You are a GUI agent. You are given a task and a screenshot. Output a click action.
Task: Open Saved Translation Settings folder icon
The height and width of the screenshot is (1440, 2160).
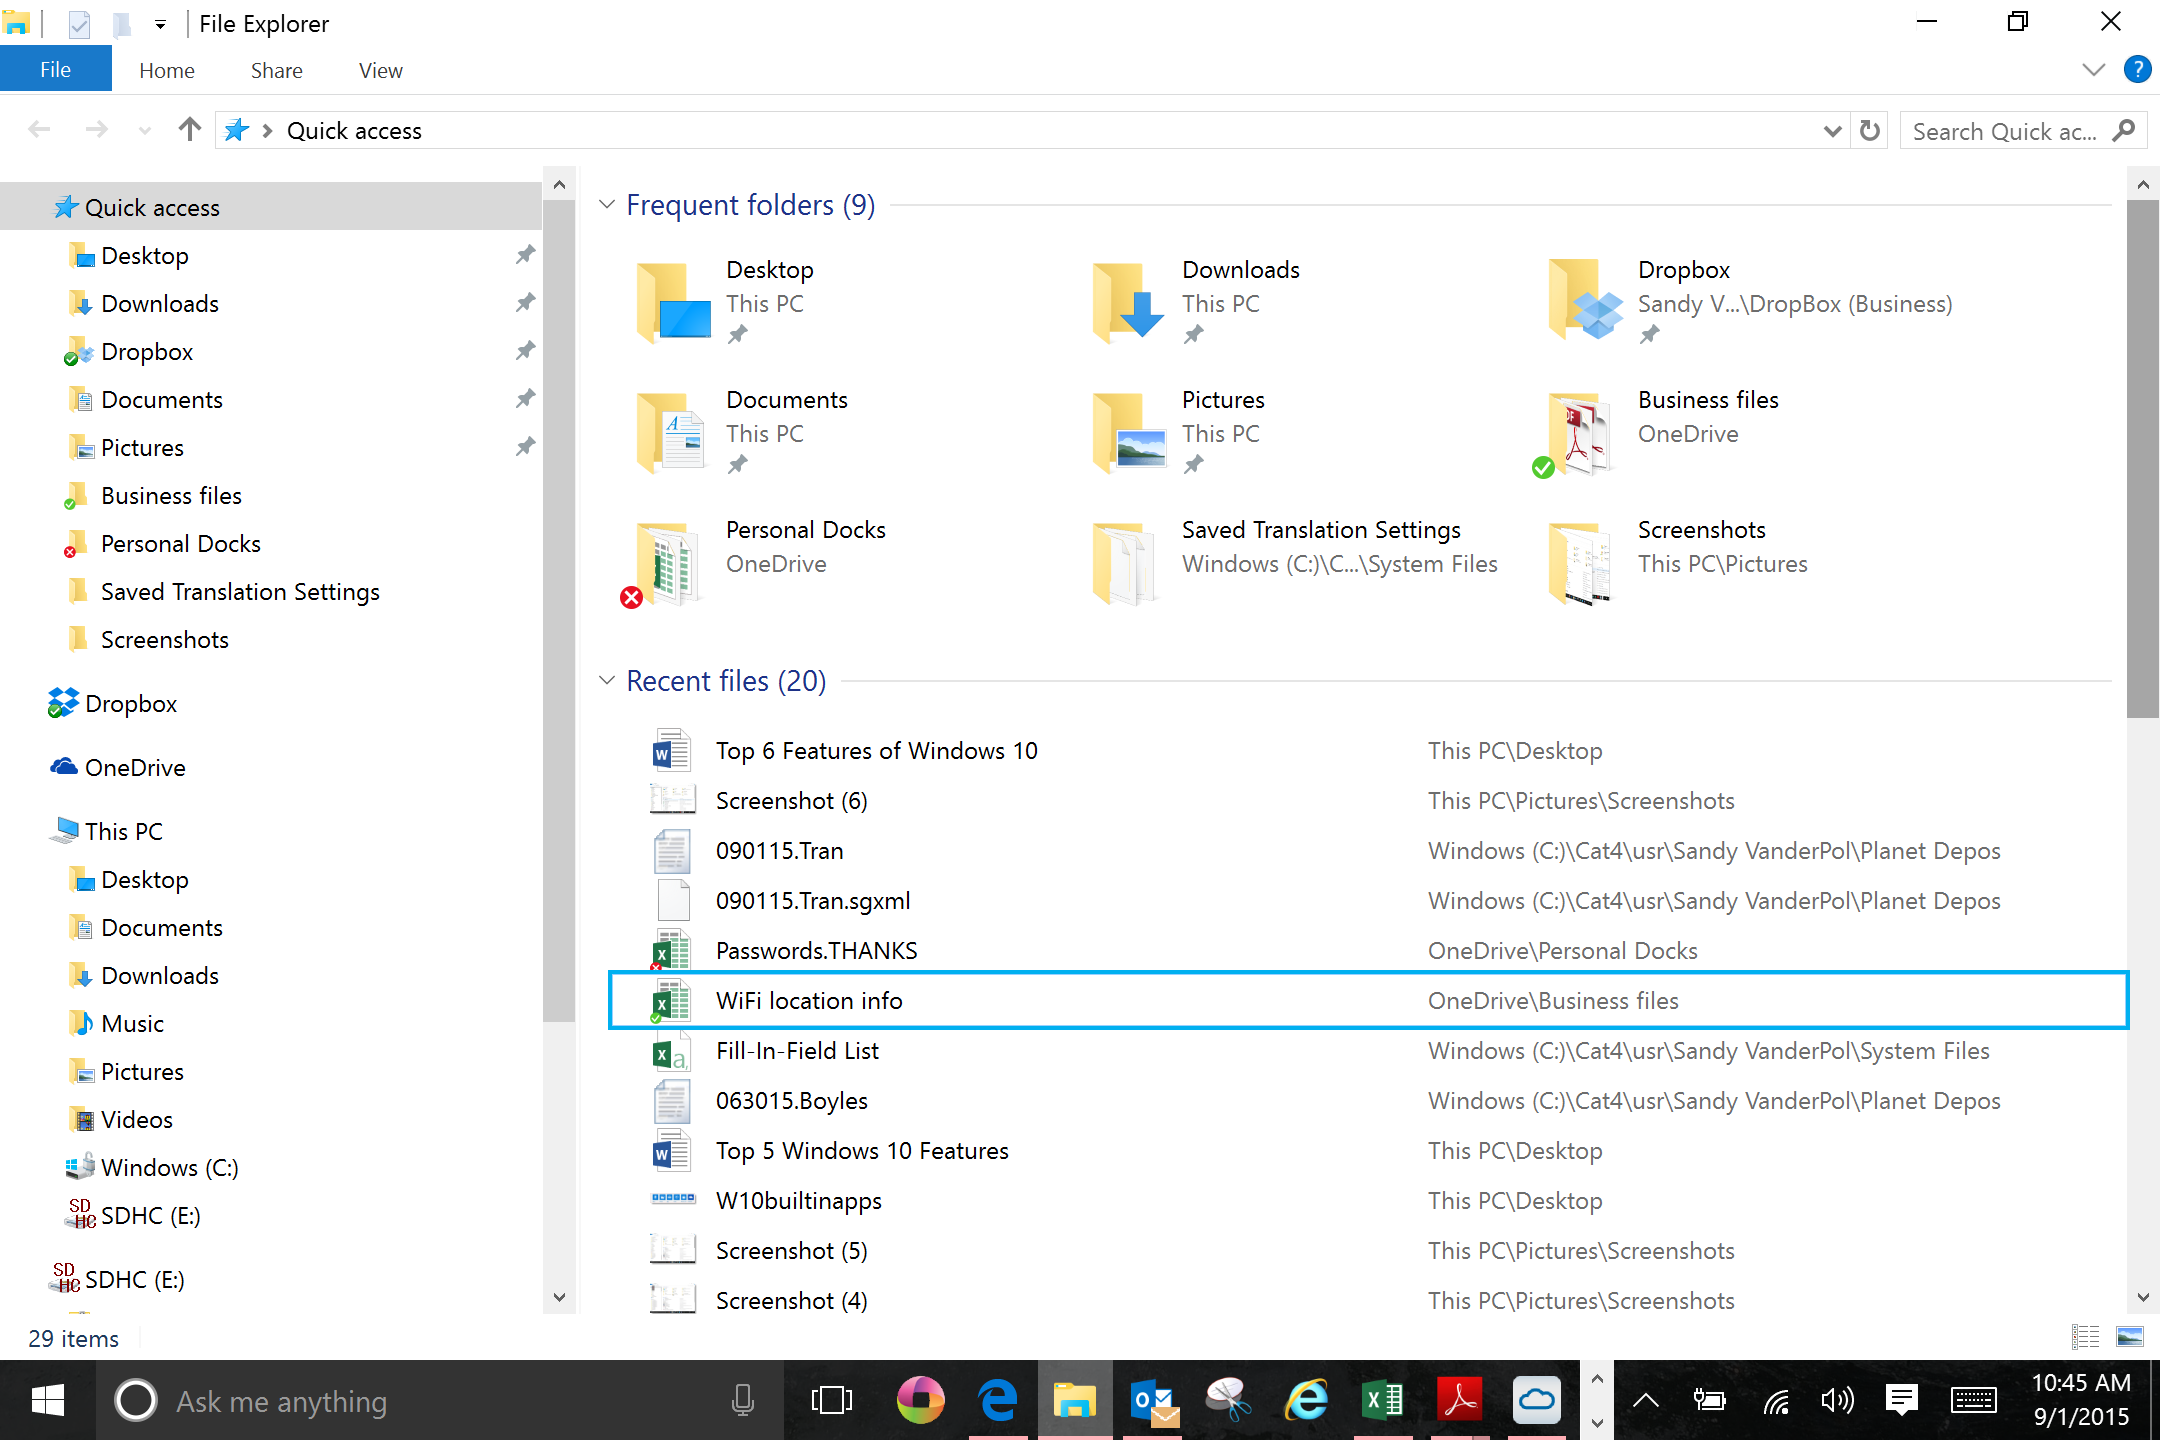(1126, 563)
